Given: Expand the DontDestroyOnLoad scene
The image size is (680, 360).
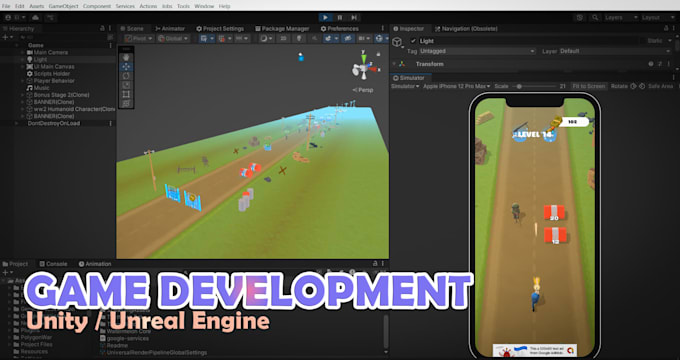Looking at the screenshot, I should point(17,123).
